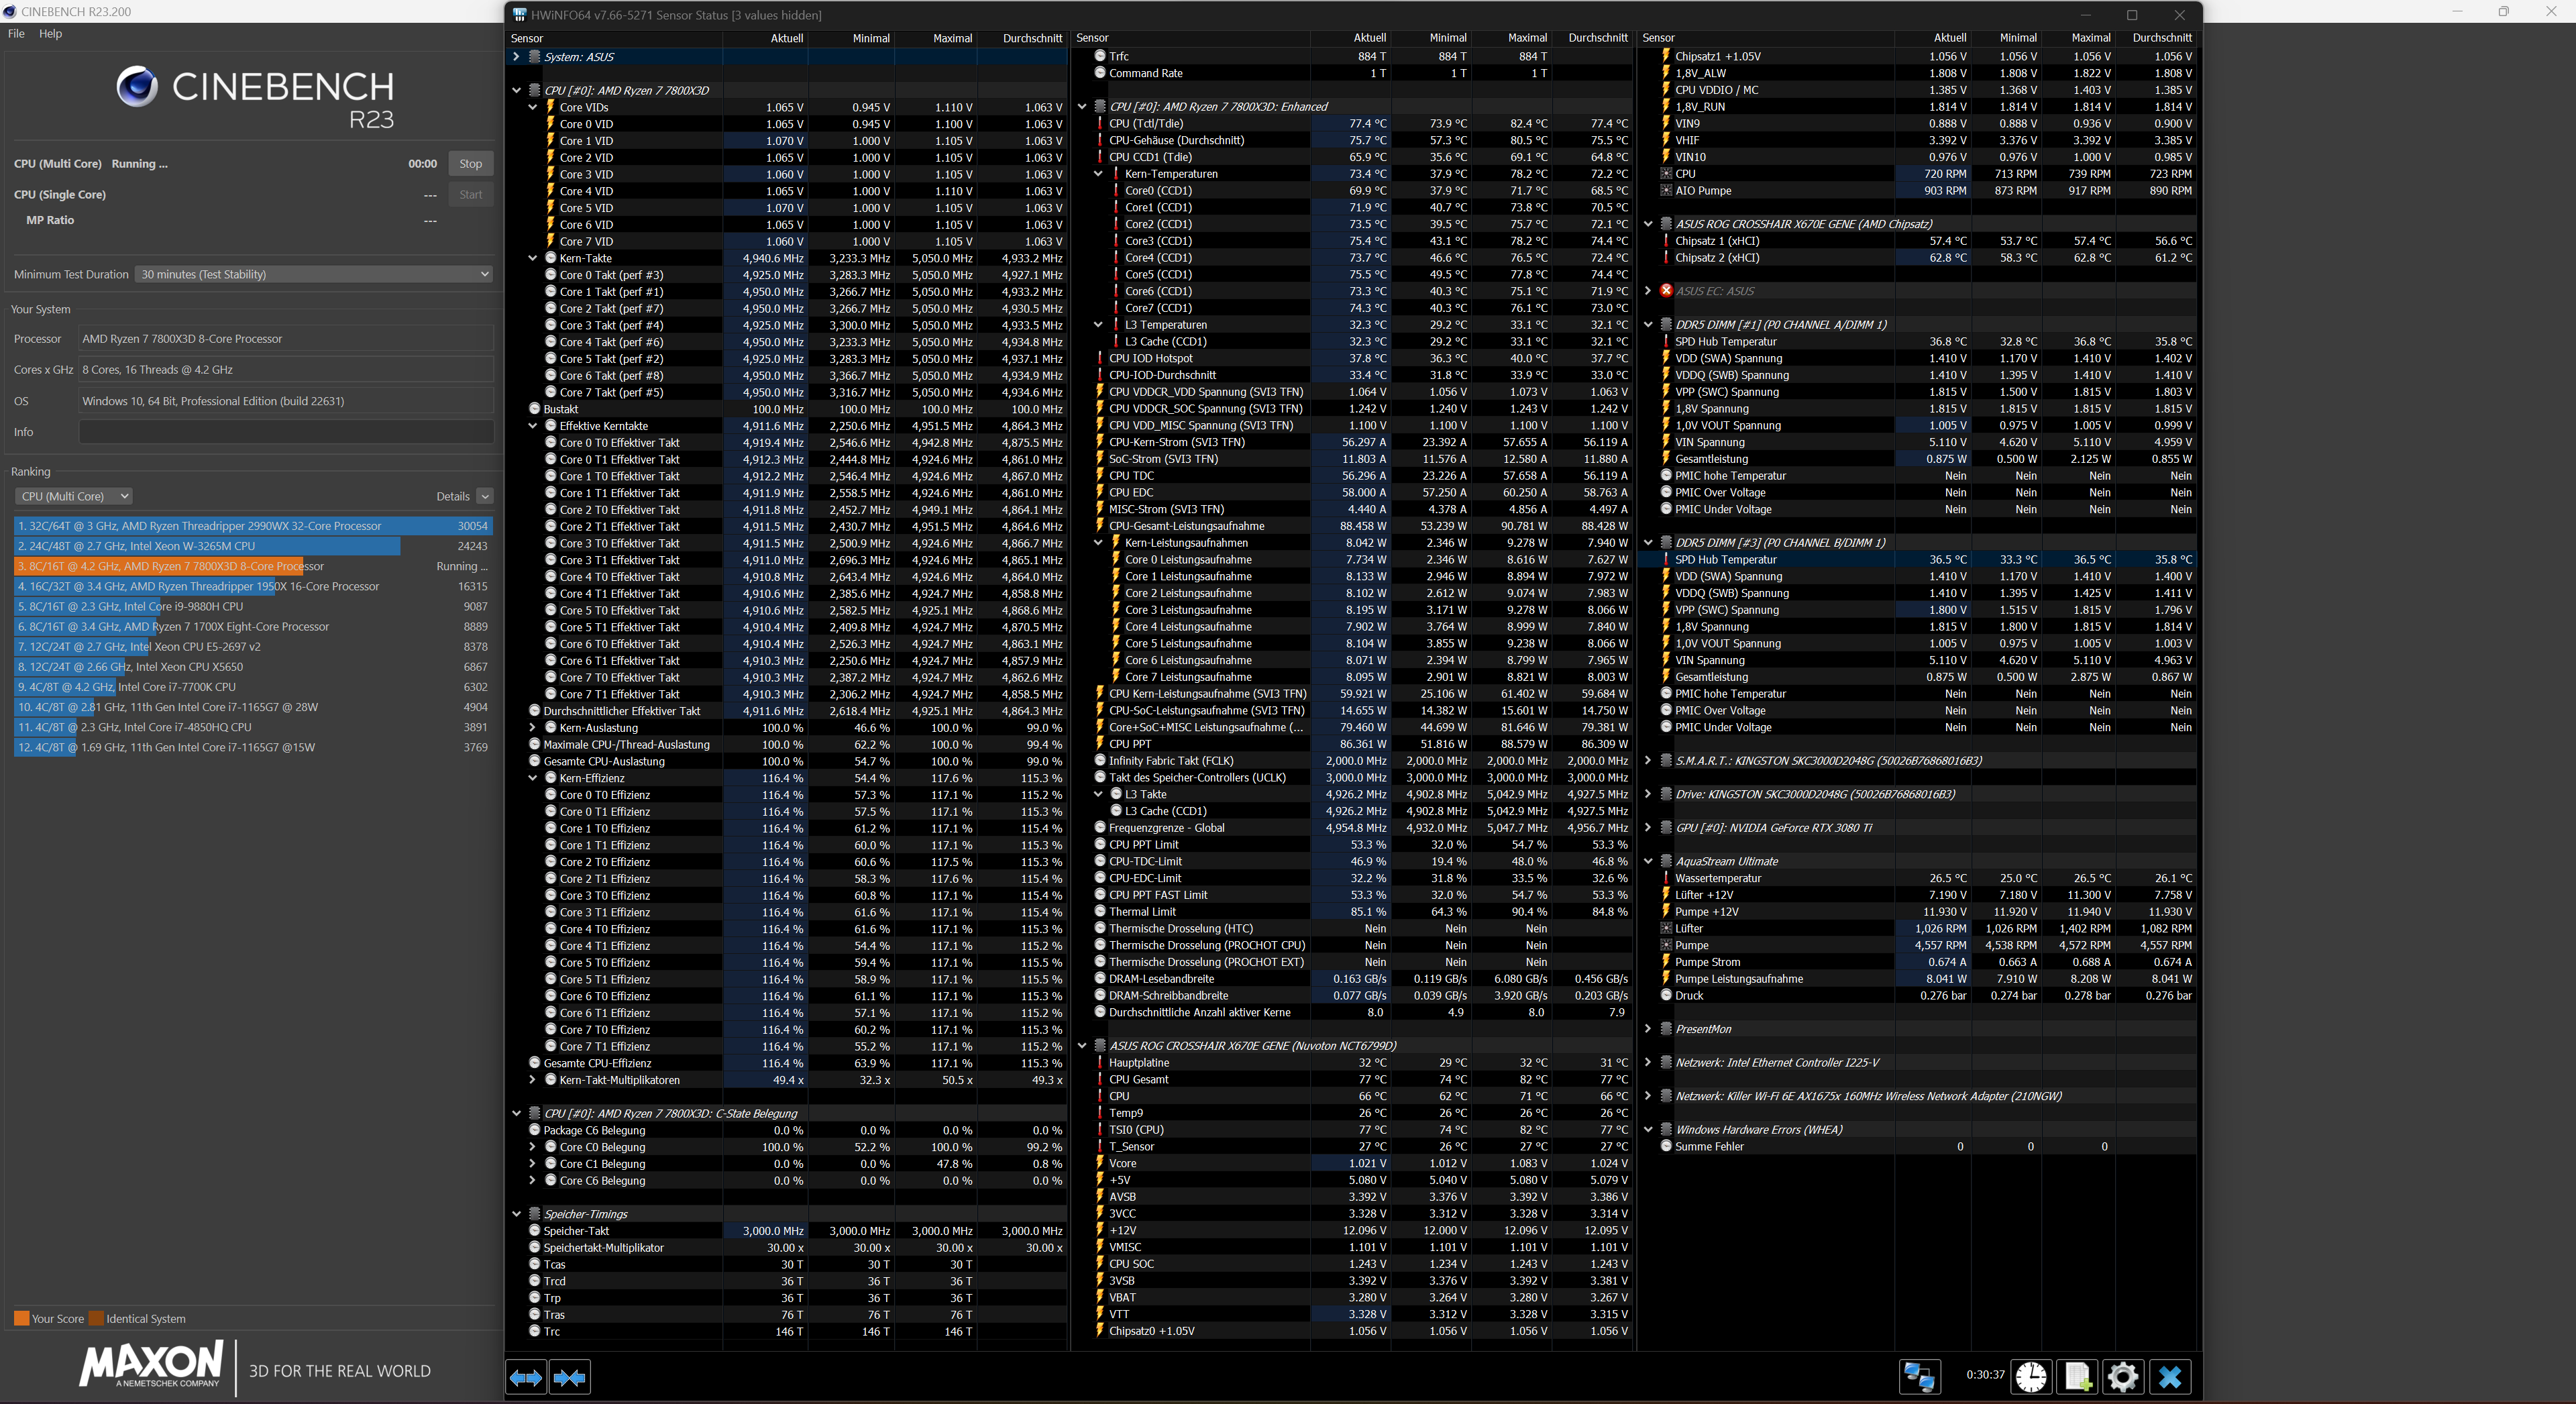Open the CPU (Multi Core) ranking dropdown

point(74,496)
